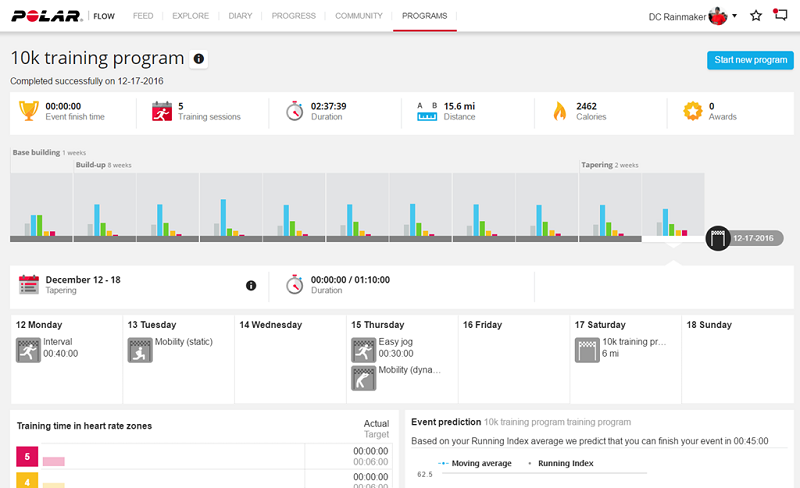Click the 14 Wednesday day header
This screenshot has height=488, width=800.
270,325
